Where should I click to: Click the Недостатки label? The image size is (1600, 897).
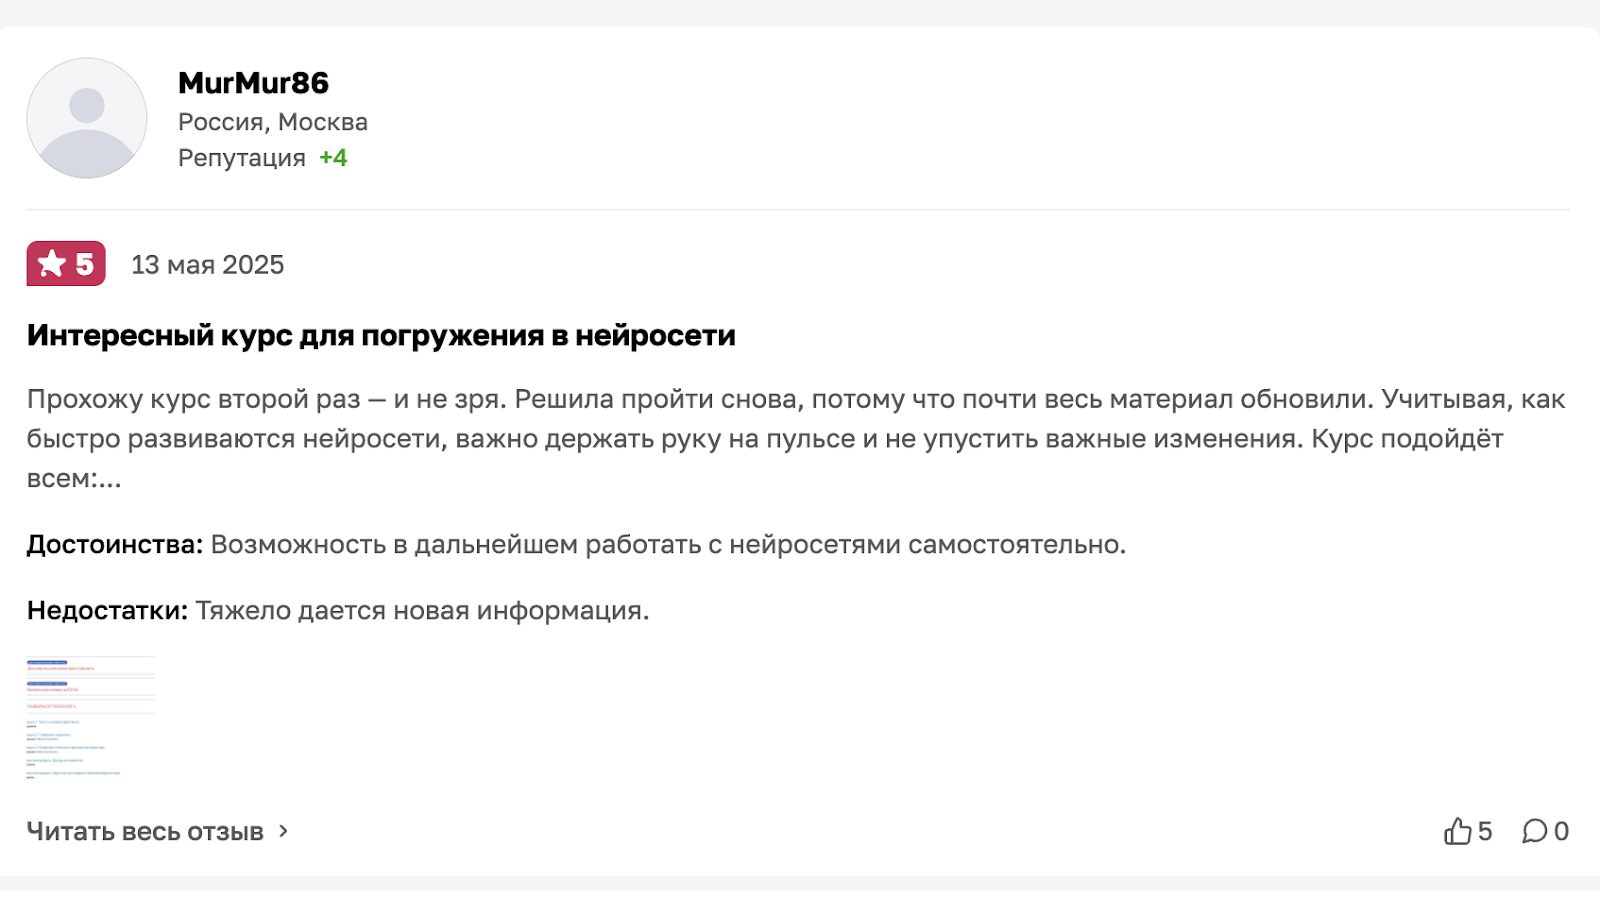coord(107,611)
